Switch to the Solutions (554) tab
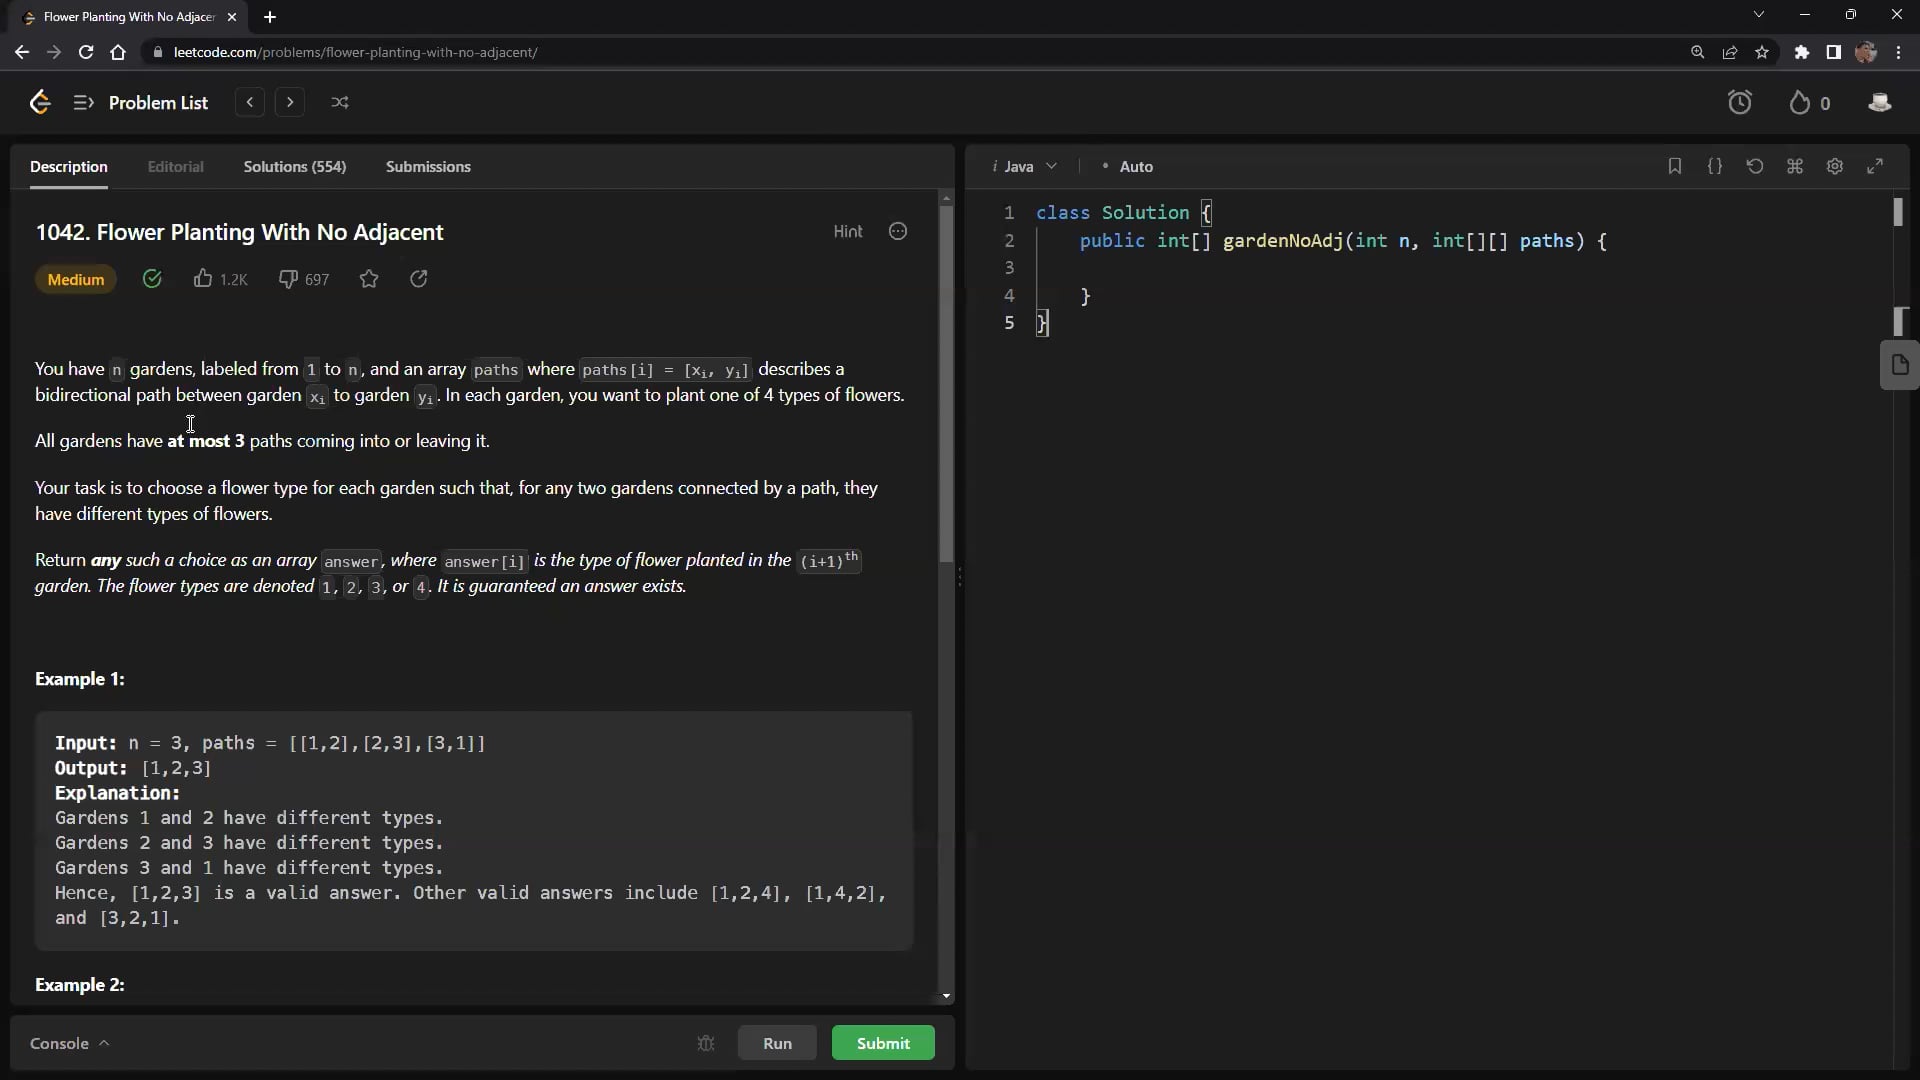 coord(295,167)
